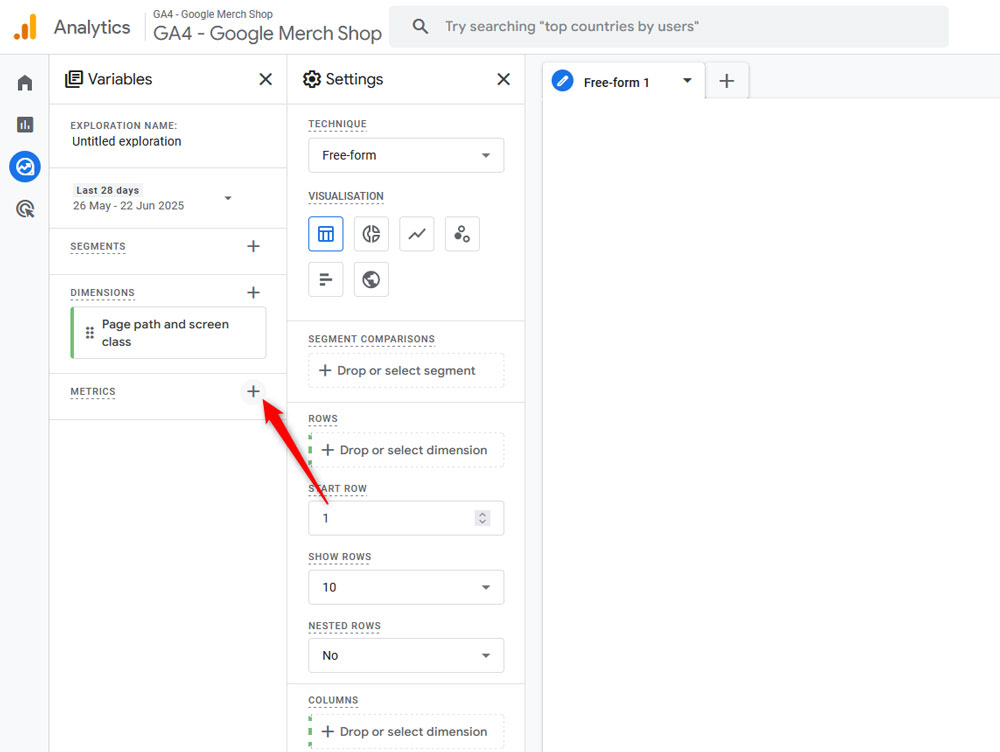Open Advertising icon in left sidebar
The height and width of the screenshot is (752, 1000).
25,209
